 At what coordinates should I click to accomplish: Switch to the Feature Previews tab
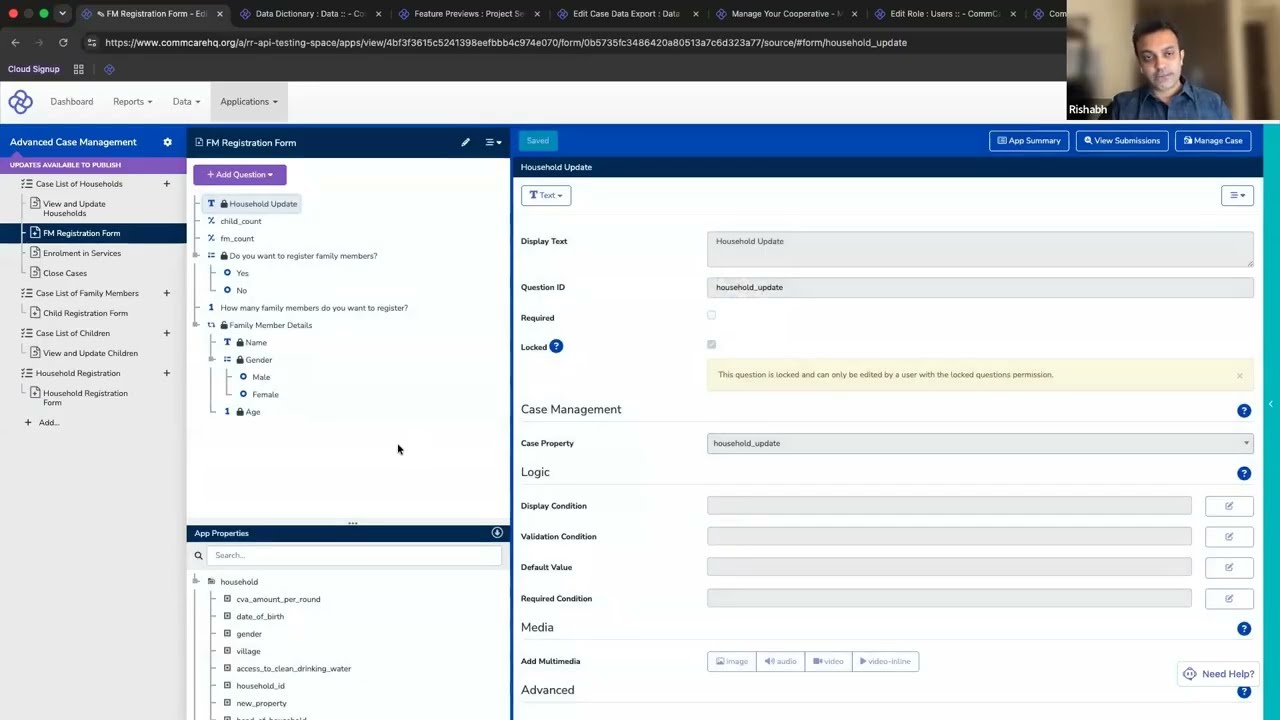point(468,14)
